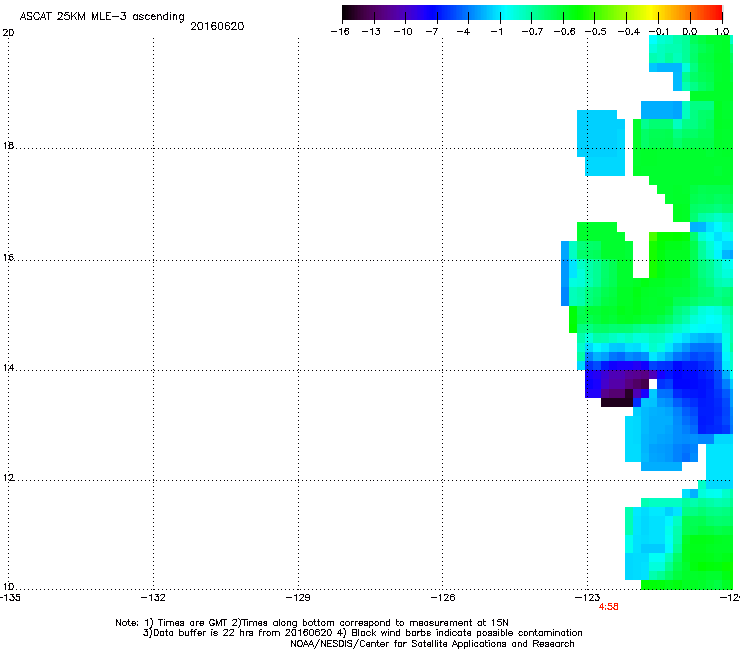
Task: Click the colorbar label -10
Action: click(403, 32)
